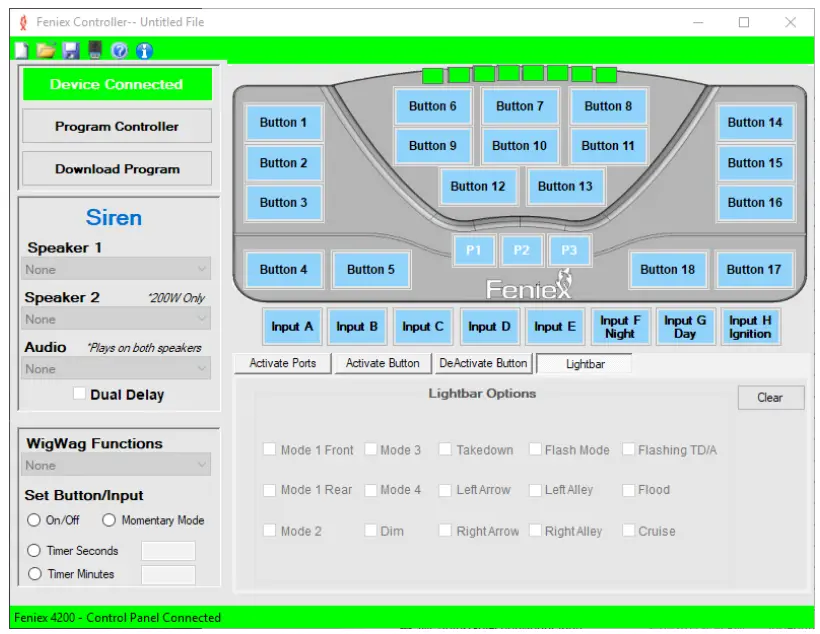Open the Info (i) toolbar icon
Image resolution: width=820 pixels, height=634 pixels.
tap(144, 50)
